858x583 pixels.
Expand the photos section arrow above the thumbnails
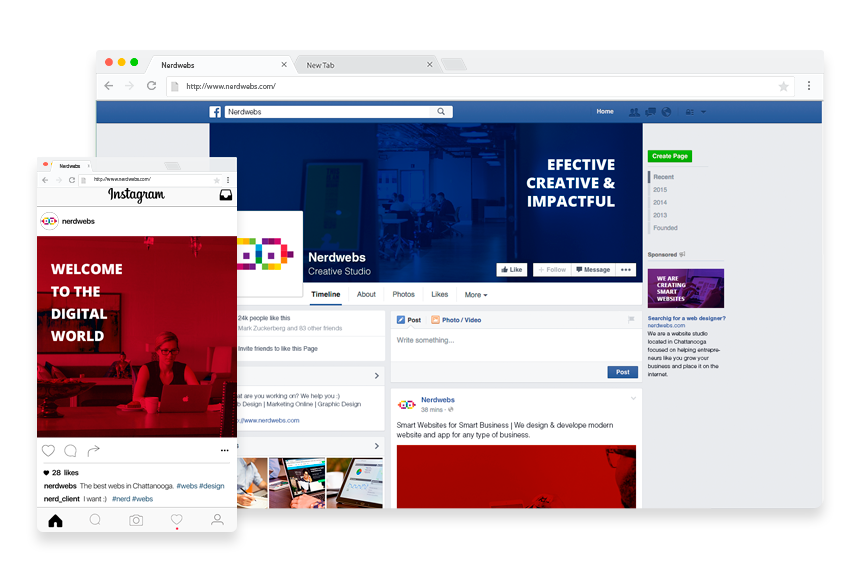376,447
